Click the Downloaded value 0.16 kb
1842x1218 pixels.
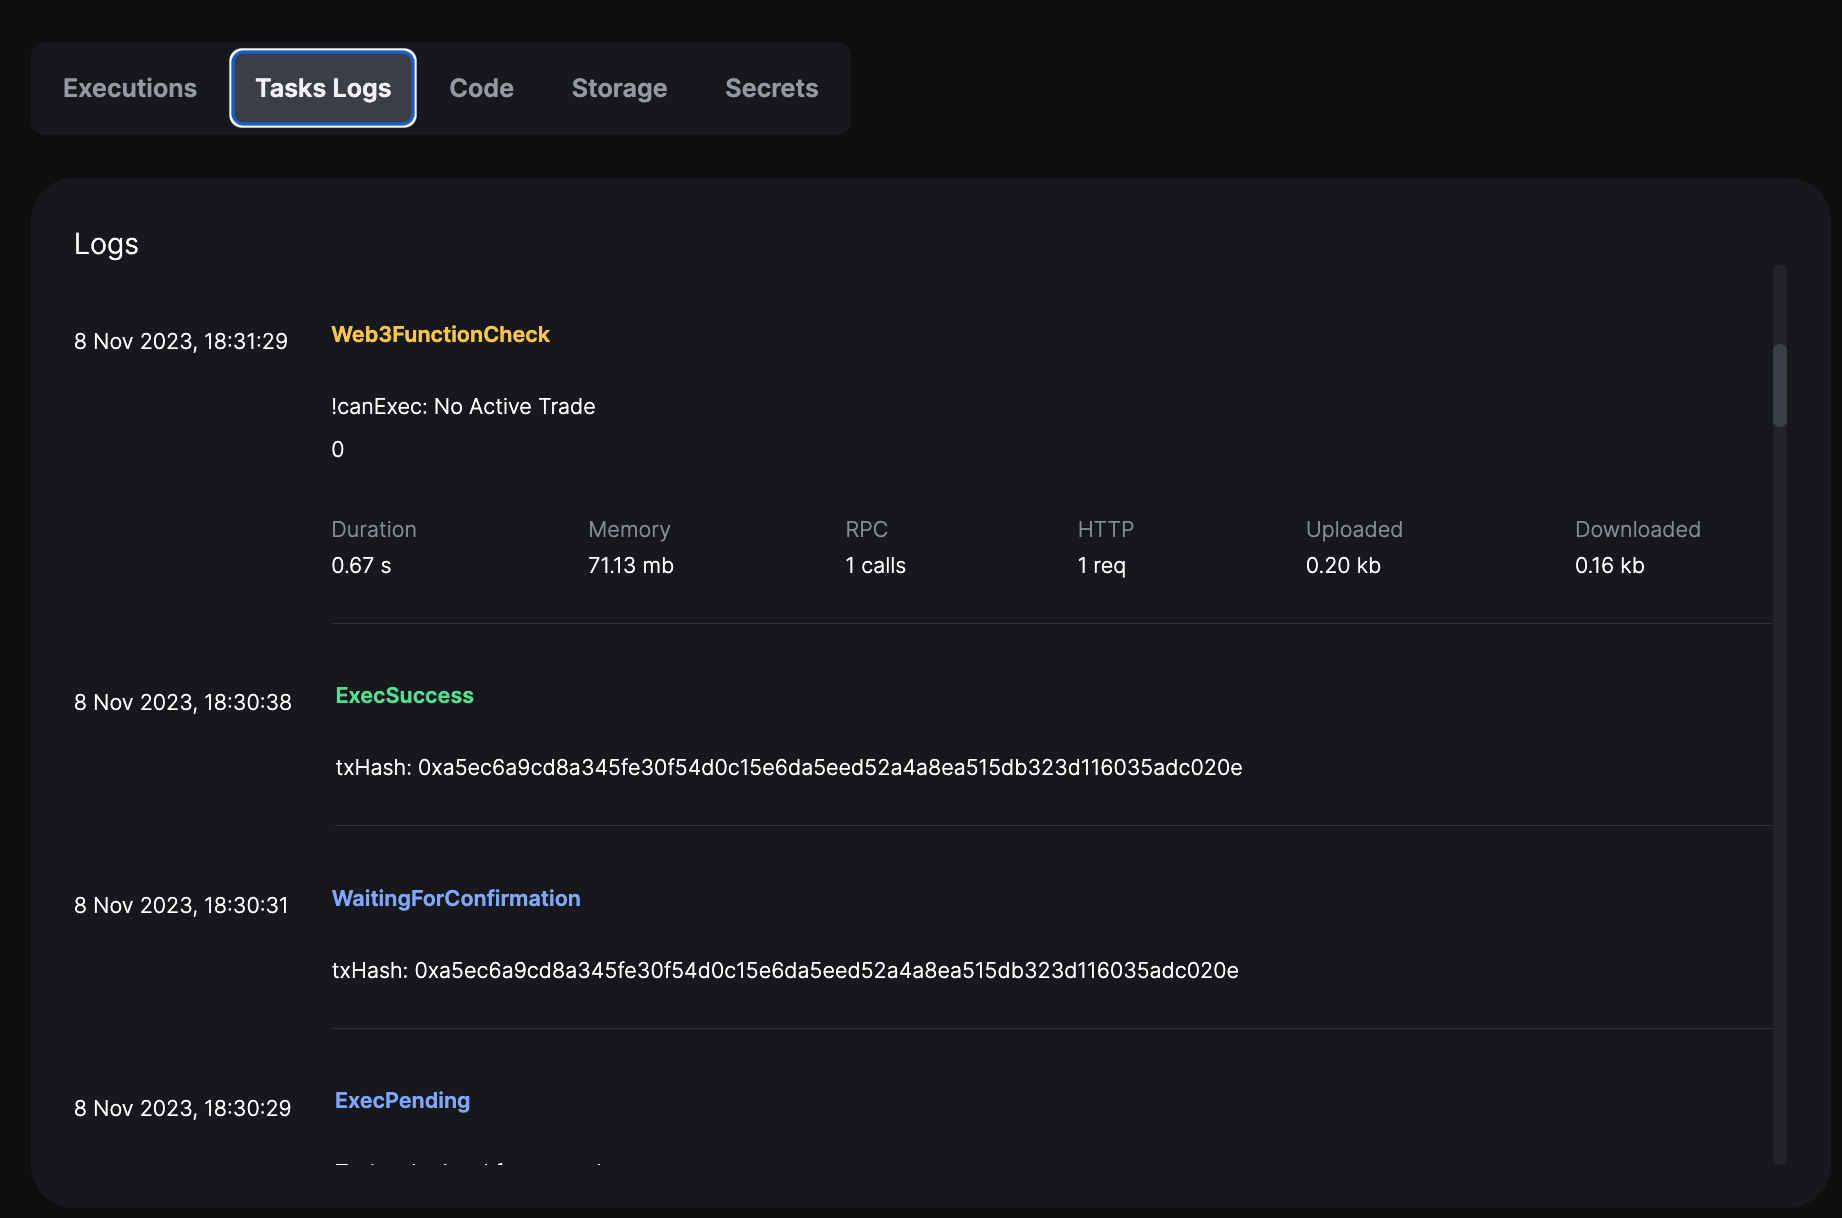pos(1610,565)
